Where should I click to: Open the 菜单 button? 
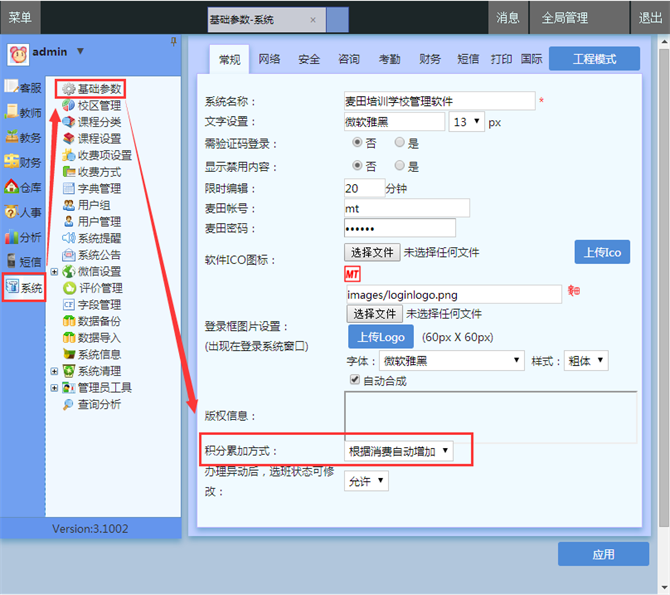point(20,17)
